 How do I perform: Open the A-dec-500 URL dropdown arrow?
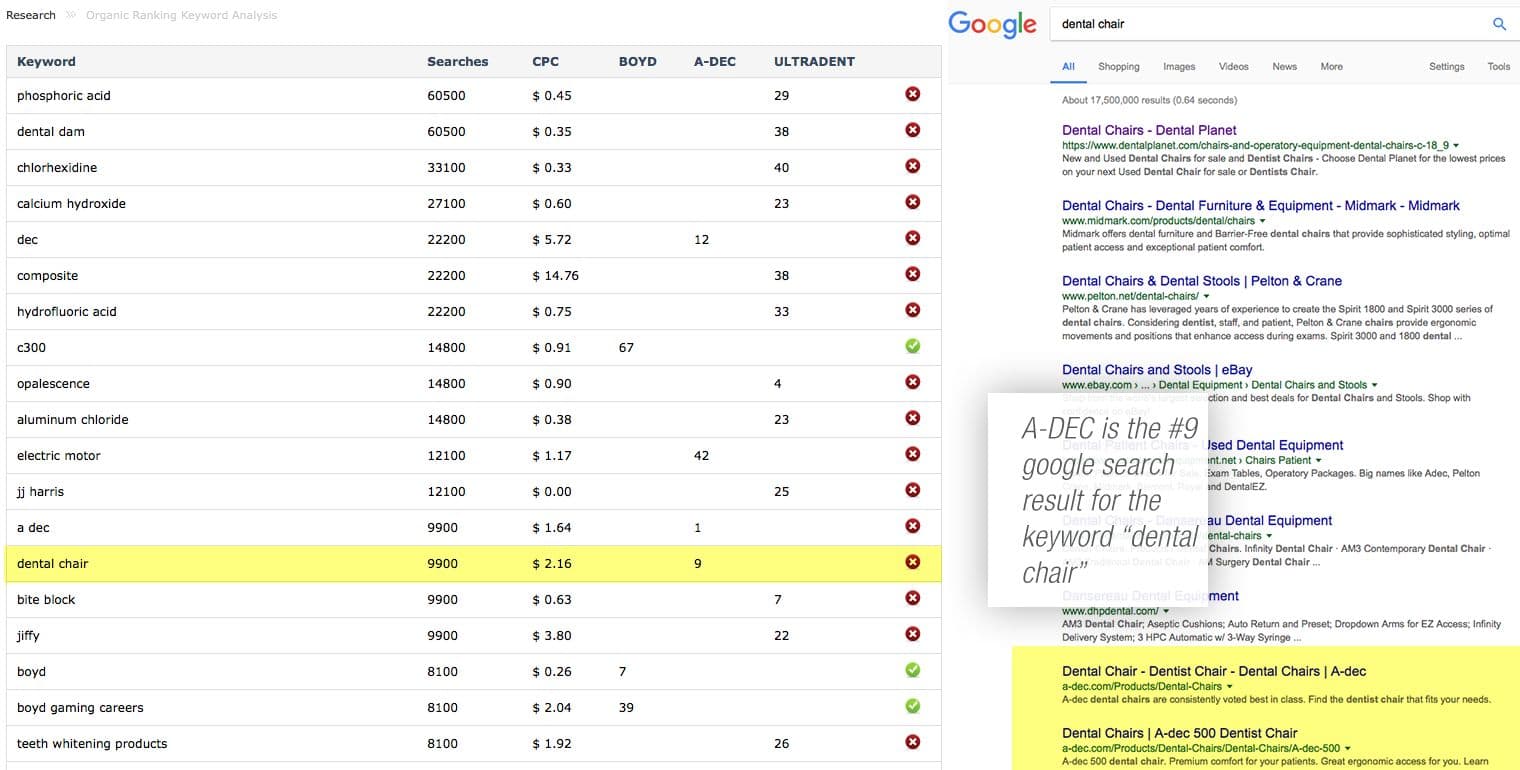pos(1348,749)
